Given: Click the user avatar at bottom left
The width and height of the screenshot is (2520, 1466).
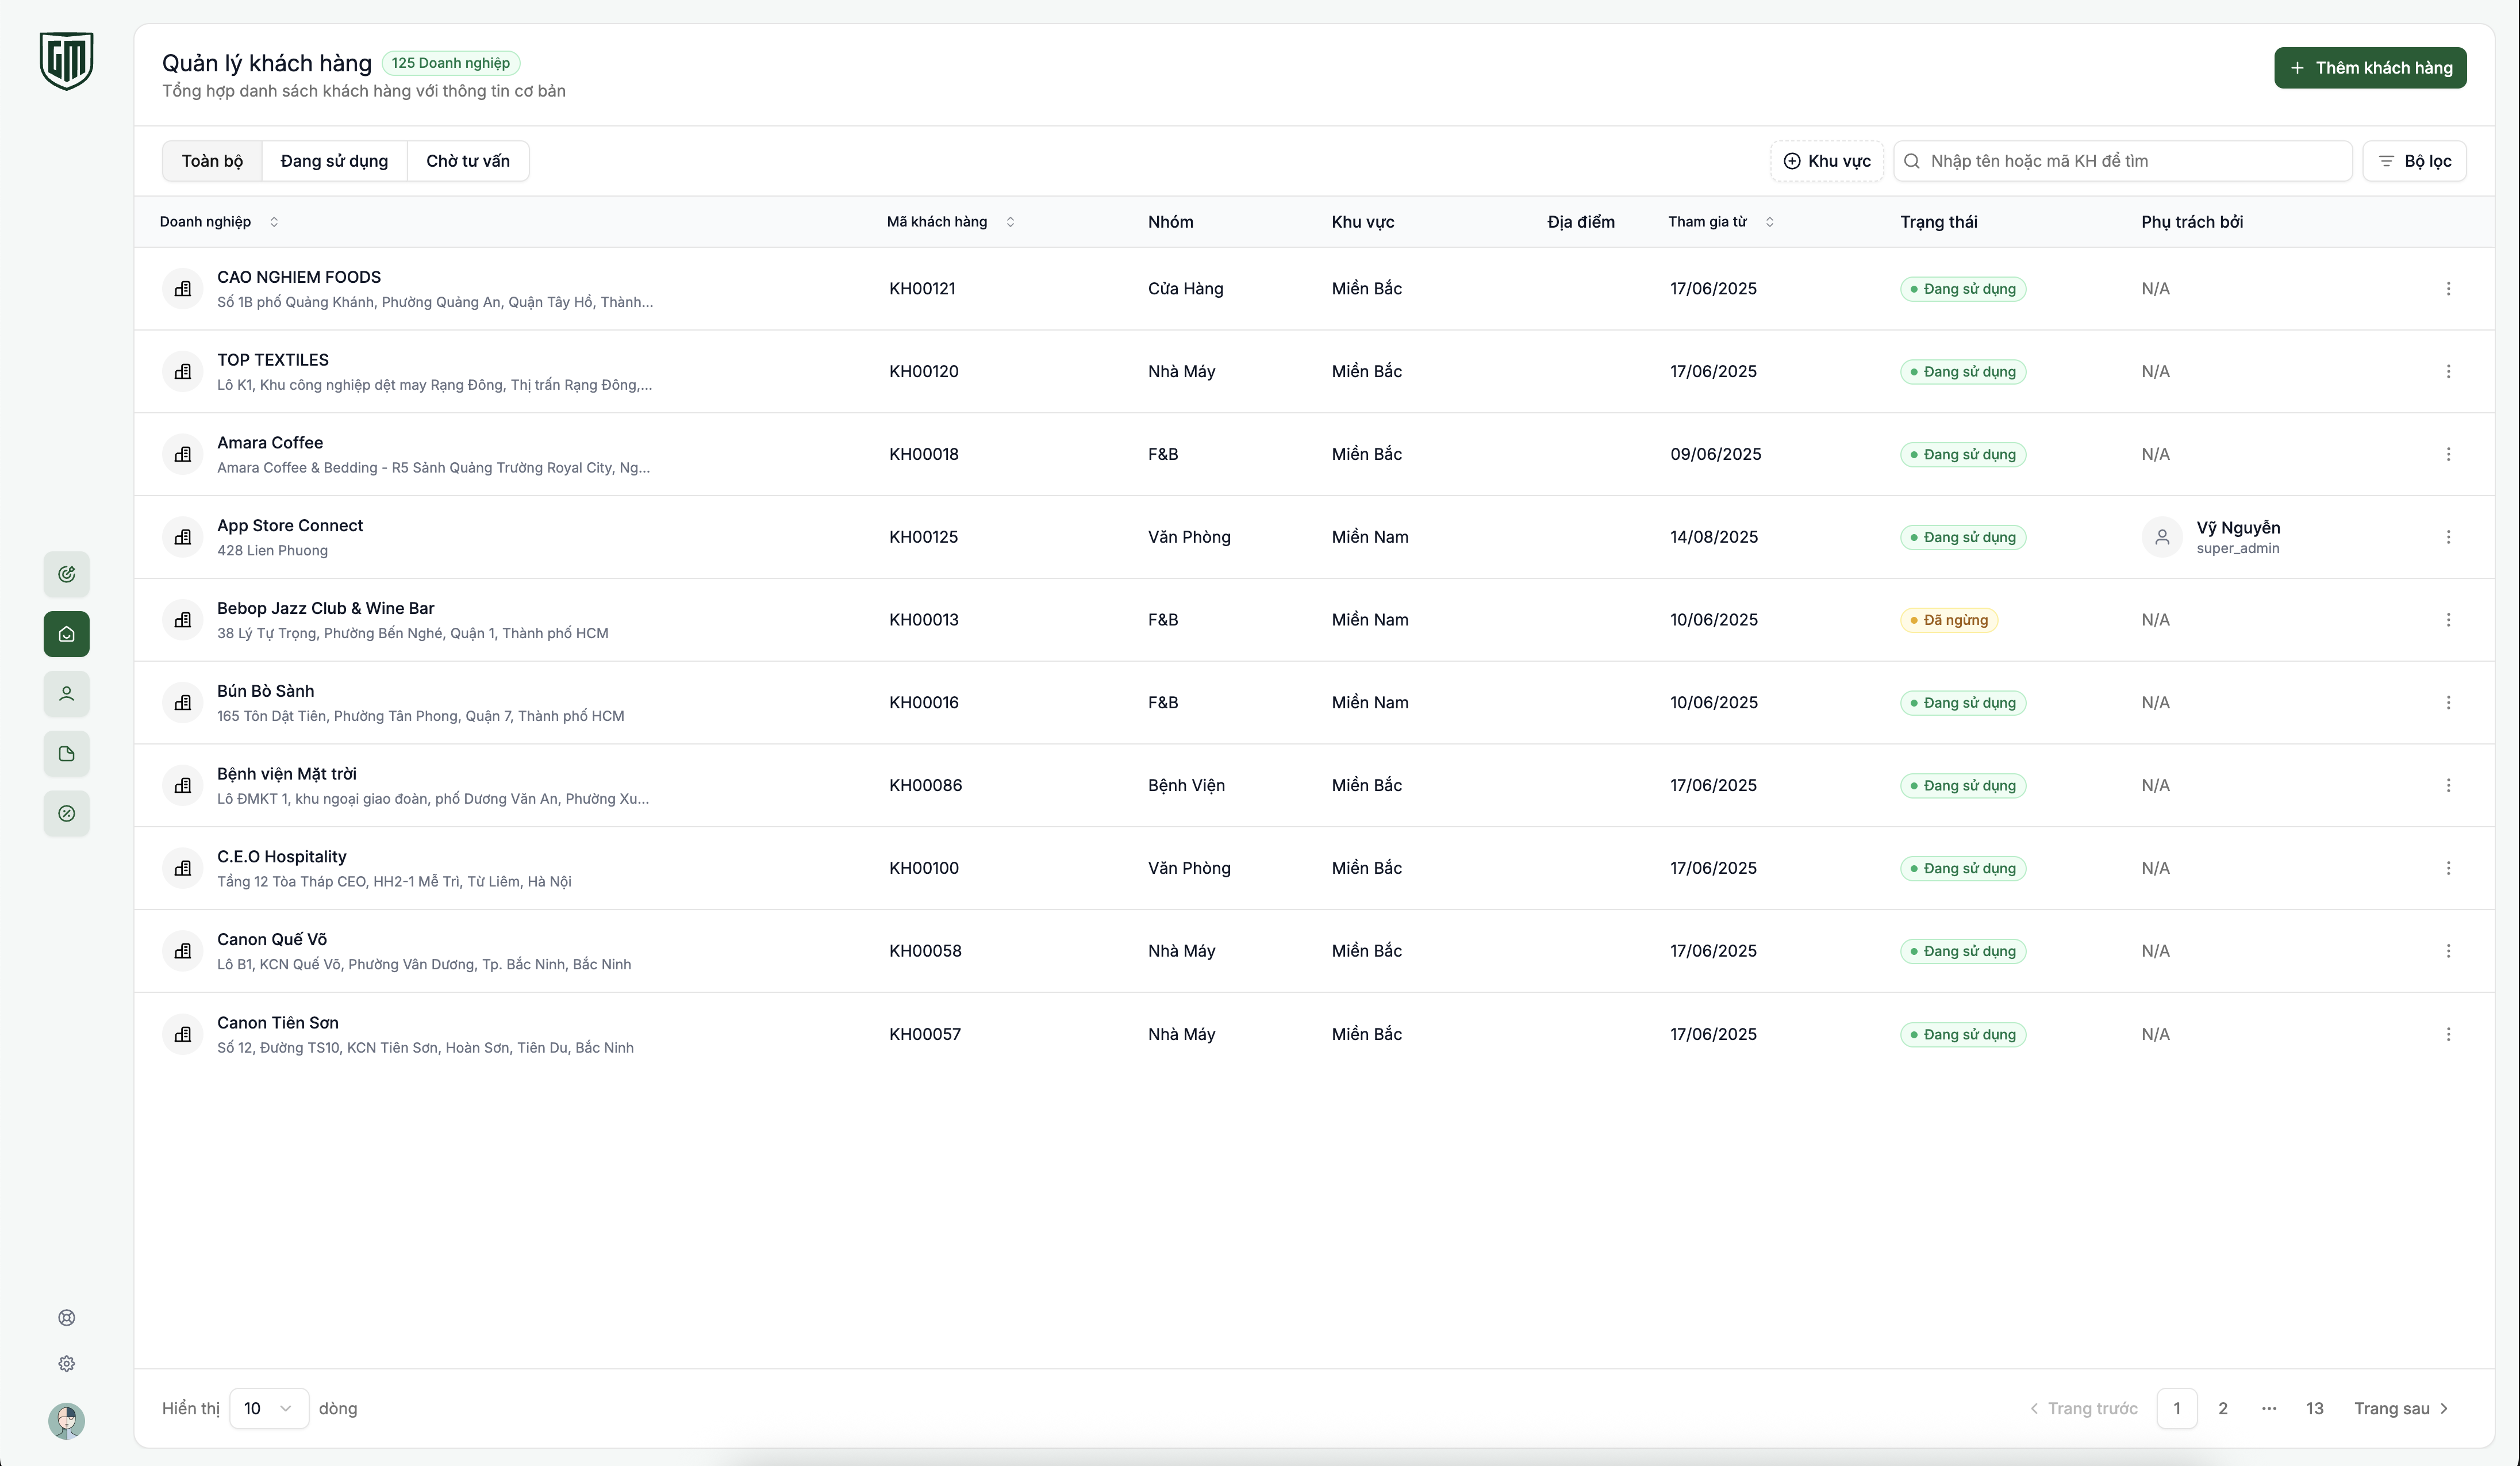Looking at the screenshot, I should click(x=66, y=1421).
